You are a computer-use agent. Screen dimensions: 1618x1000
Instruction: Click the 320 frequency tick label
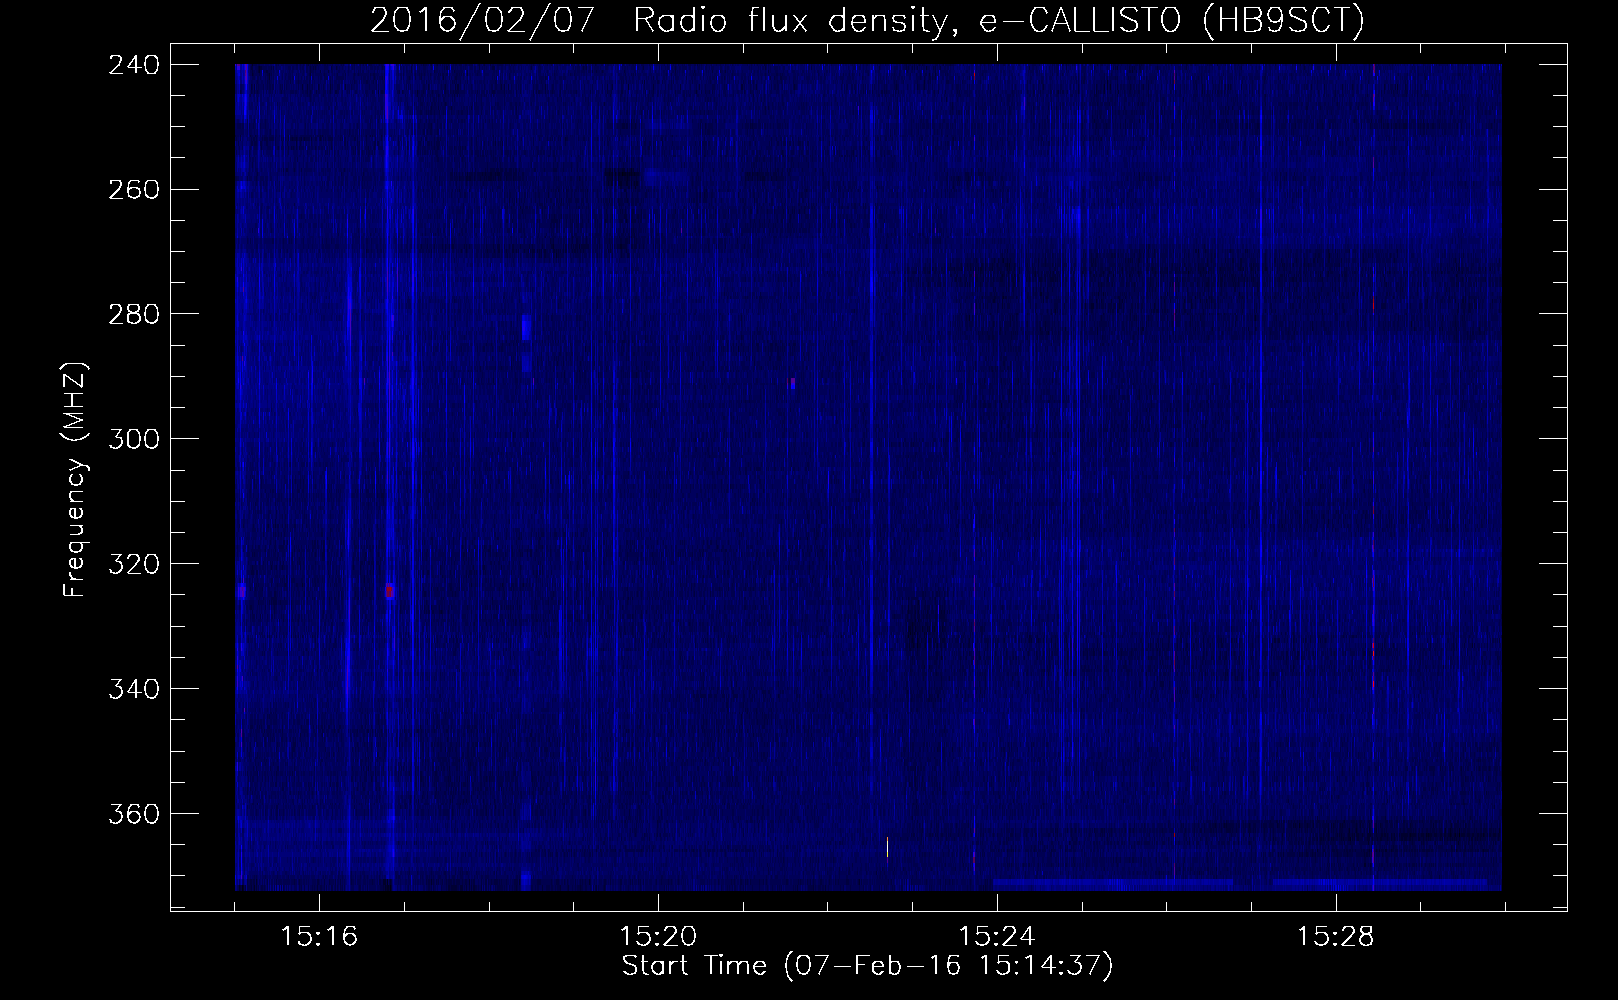pos(133,564)
